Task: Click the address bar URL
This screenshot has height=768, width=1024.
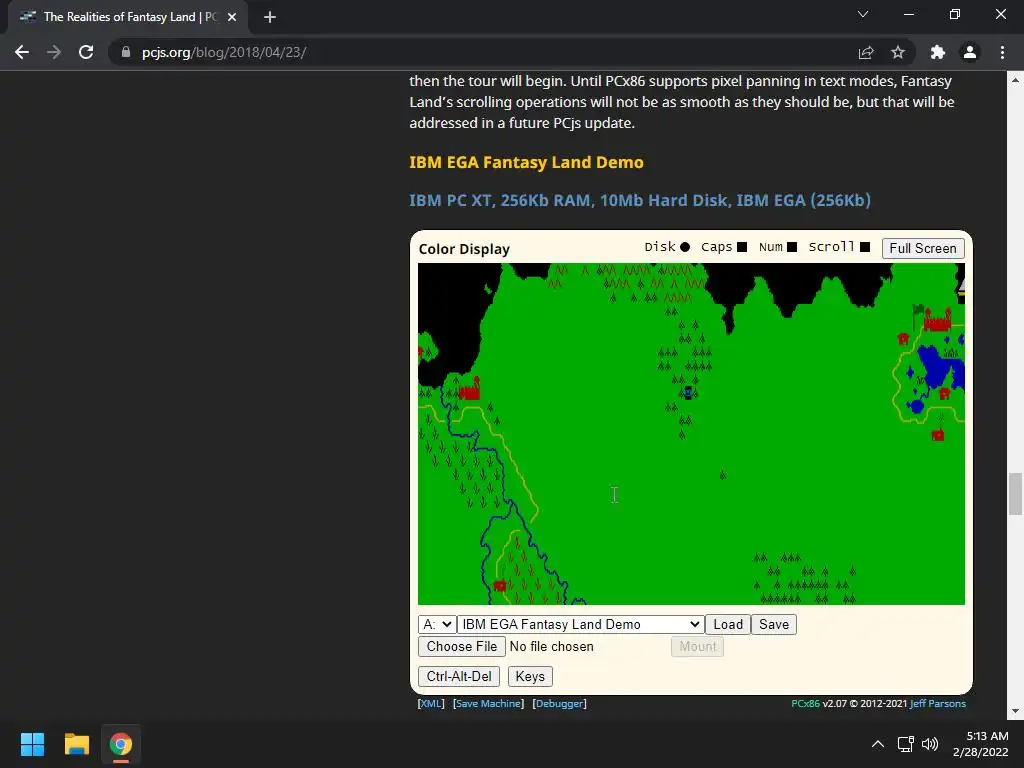Action: [x=224, y=52]
